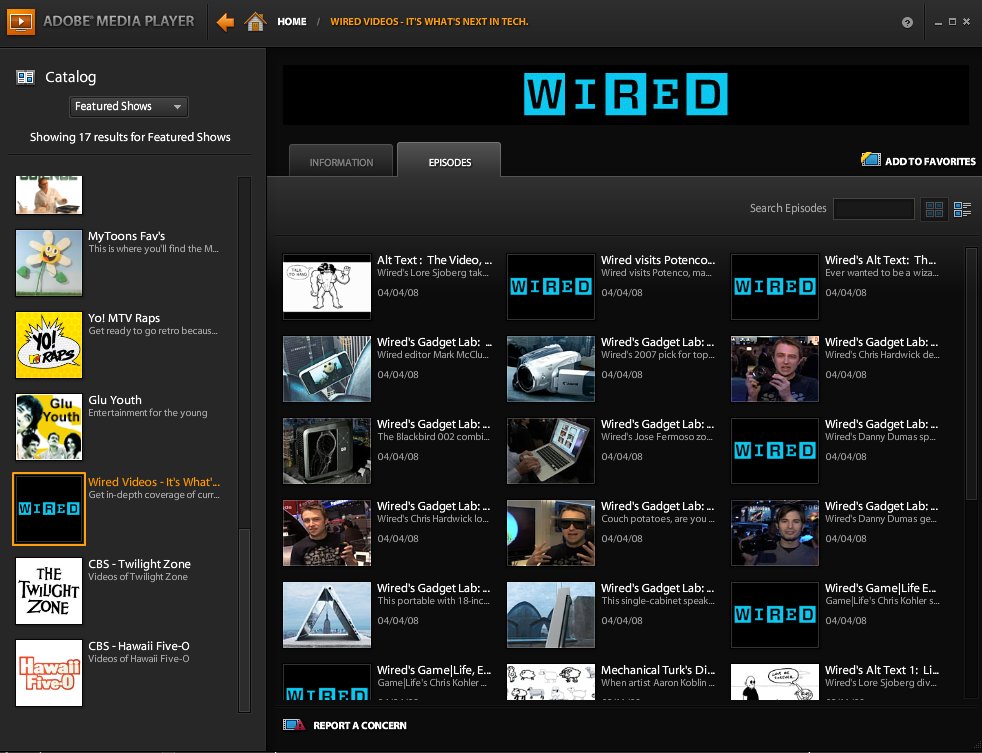This screenshot has height=753, width=982.
Task: Click the Home house icon
Action: coord(255,20)
